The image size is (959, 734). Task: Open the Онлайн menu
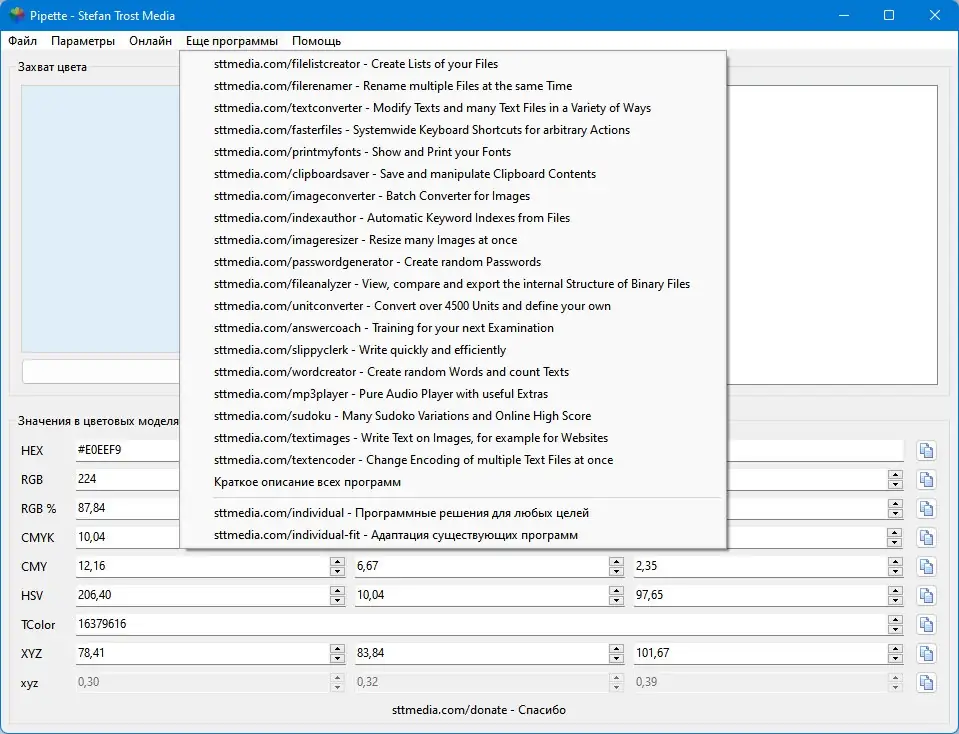pyautogui.click(x=150, y=41)
